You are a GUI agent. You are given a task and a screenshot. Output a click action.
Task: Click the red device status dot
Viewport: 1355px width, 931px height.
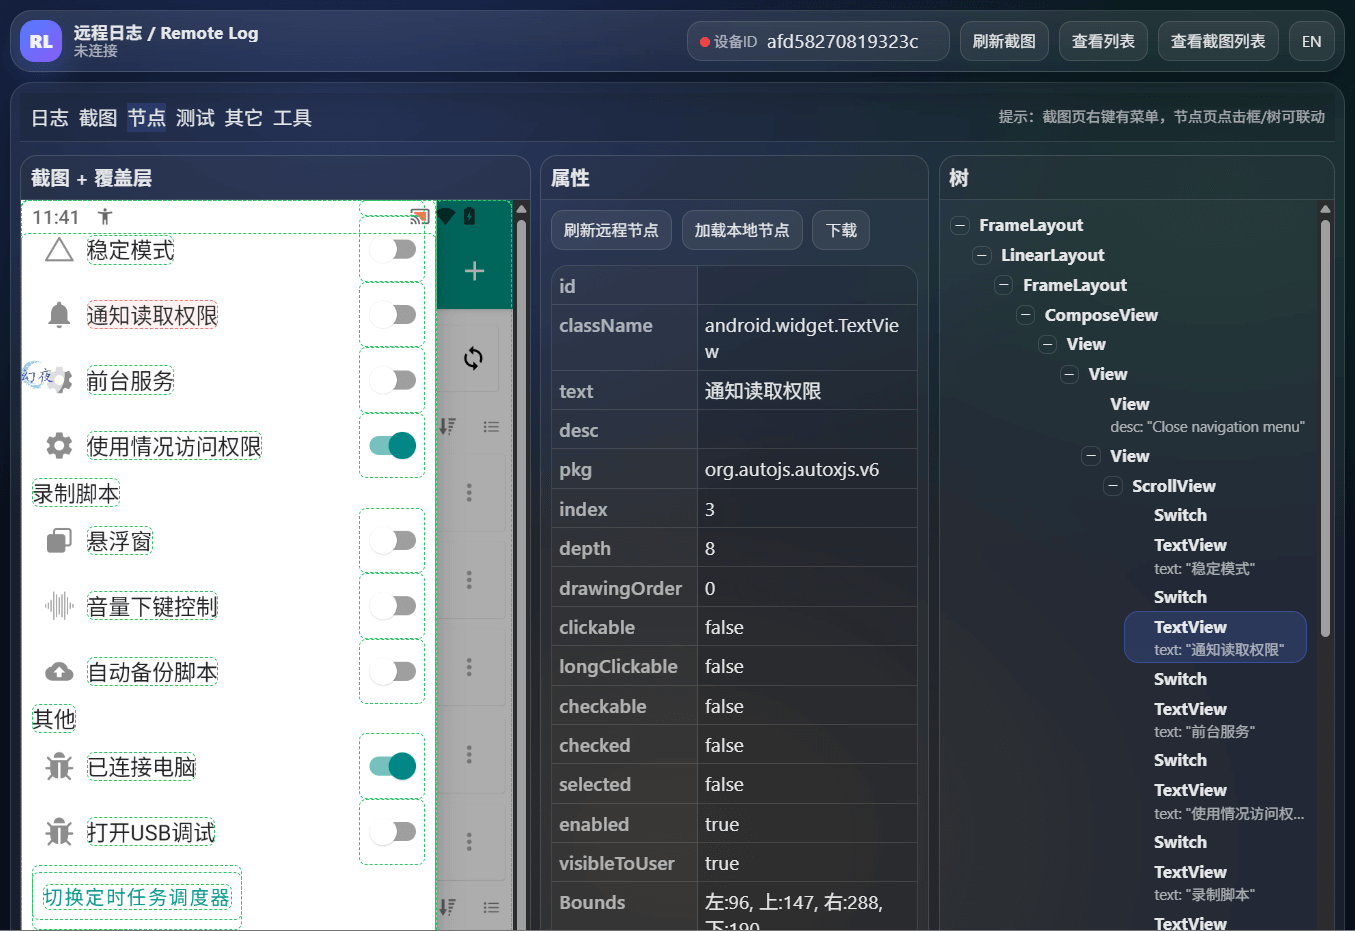point(705,42)
